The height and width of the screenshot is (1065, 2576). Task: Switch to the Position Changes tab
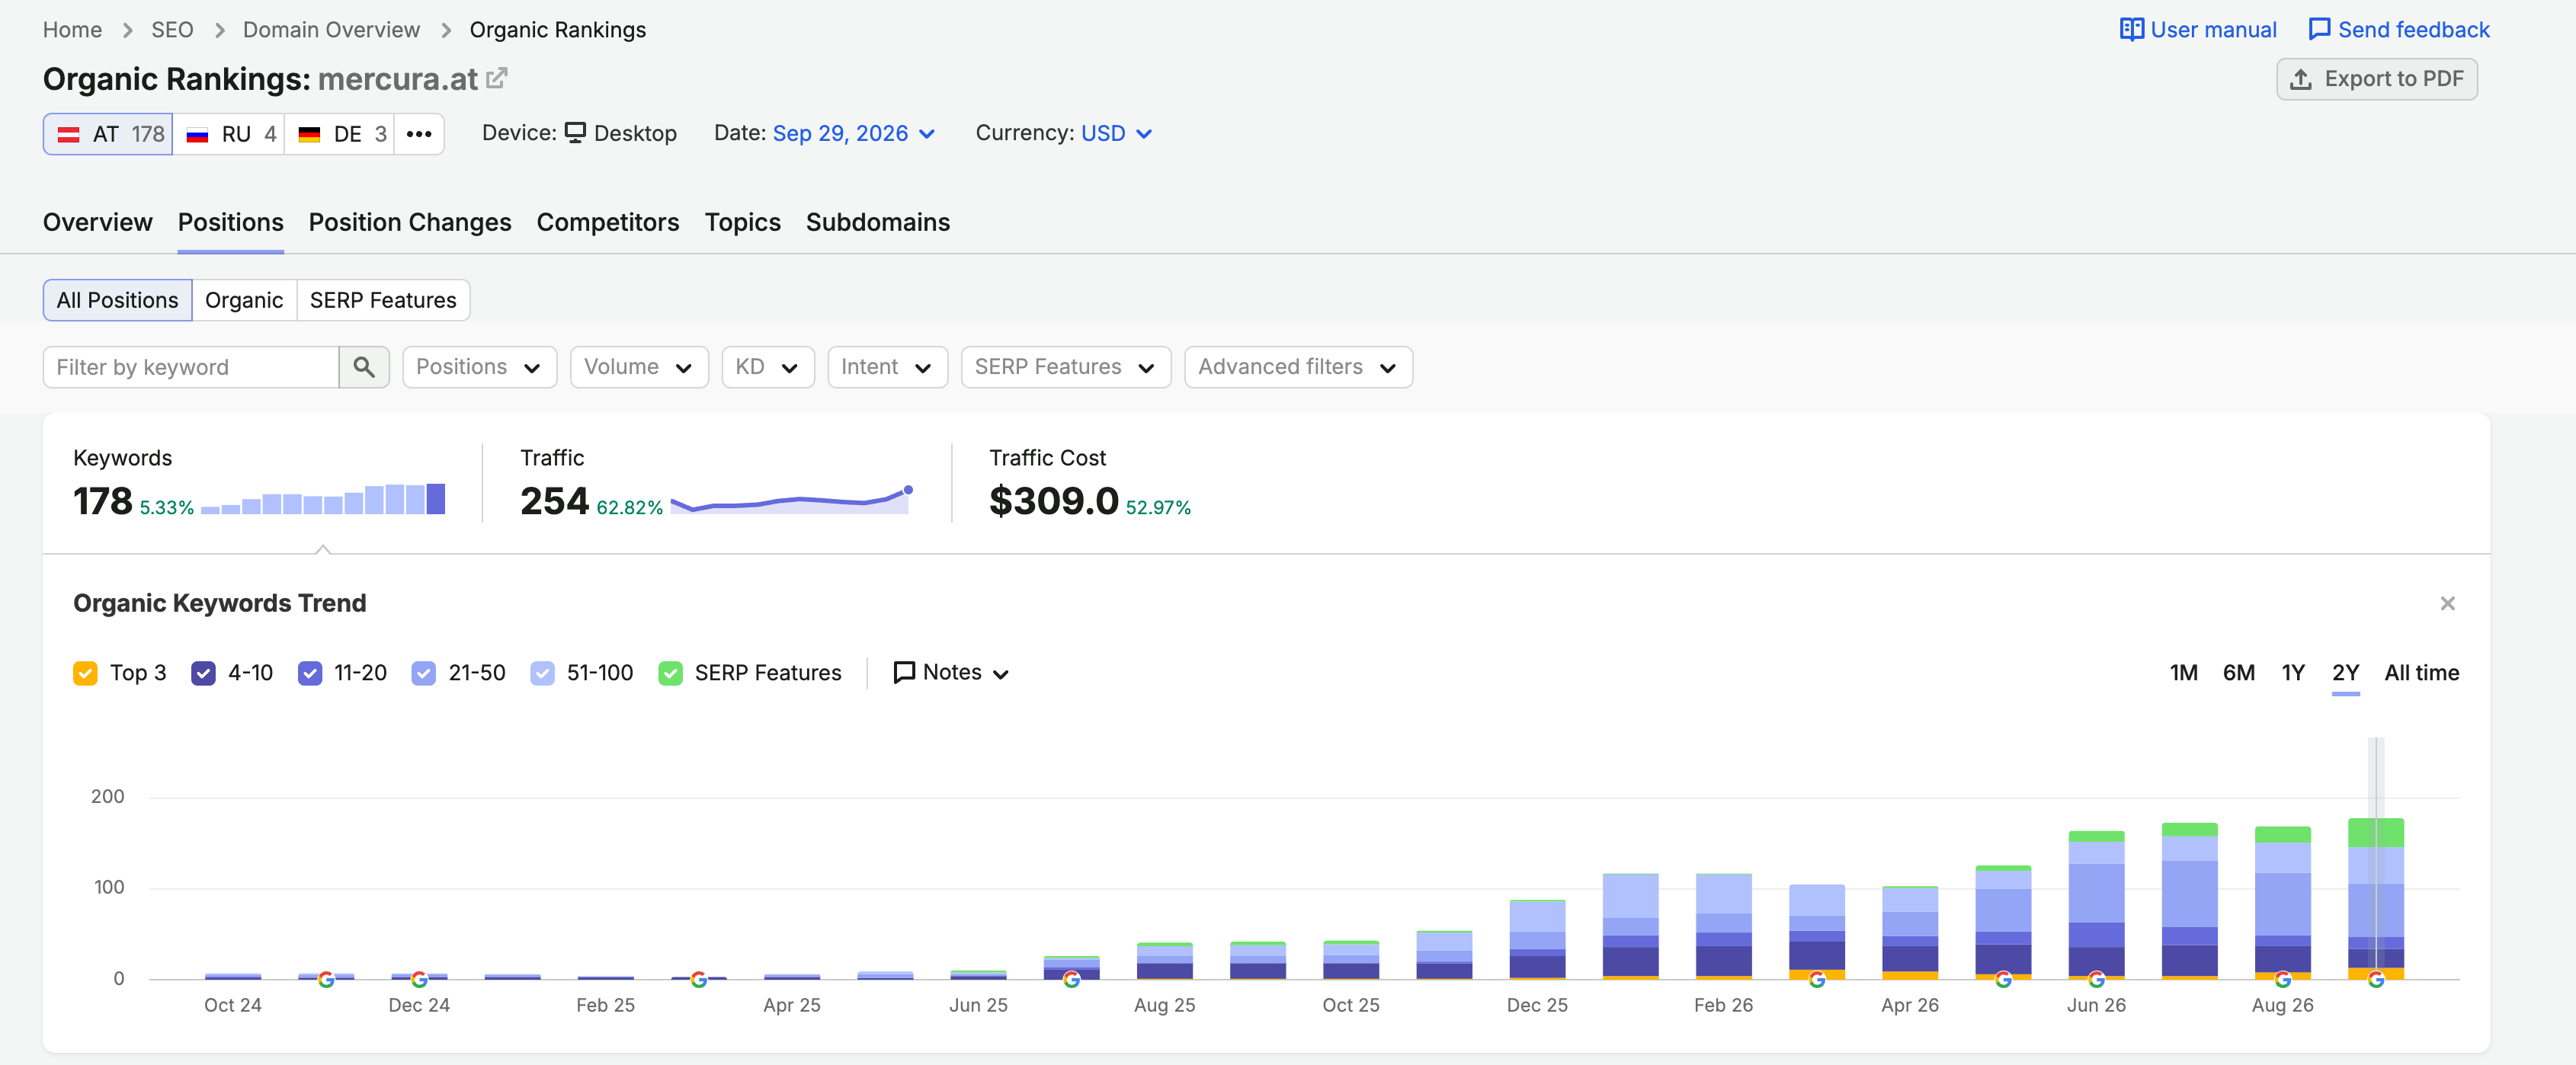click(410, 222)
